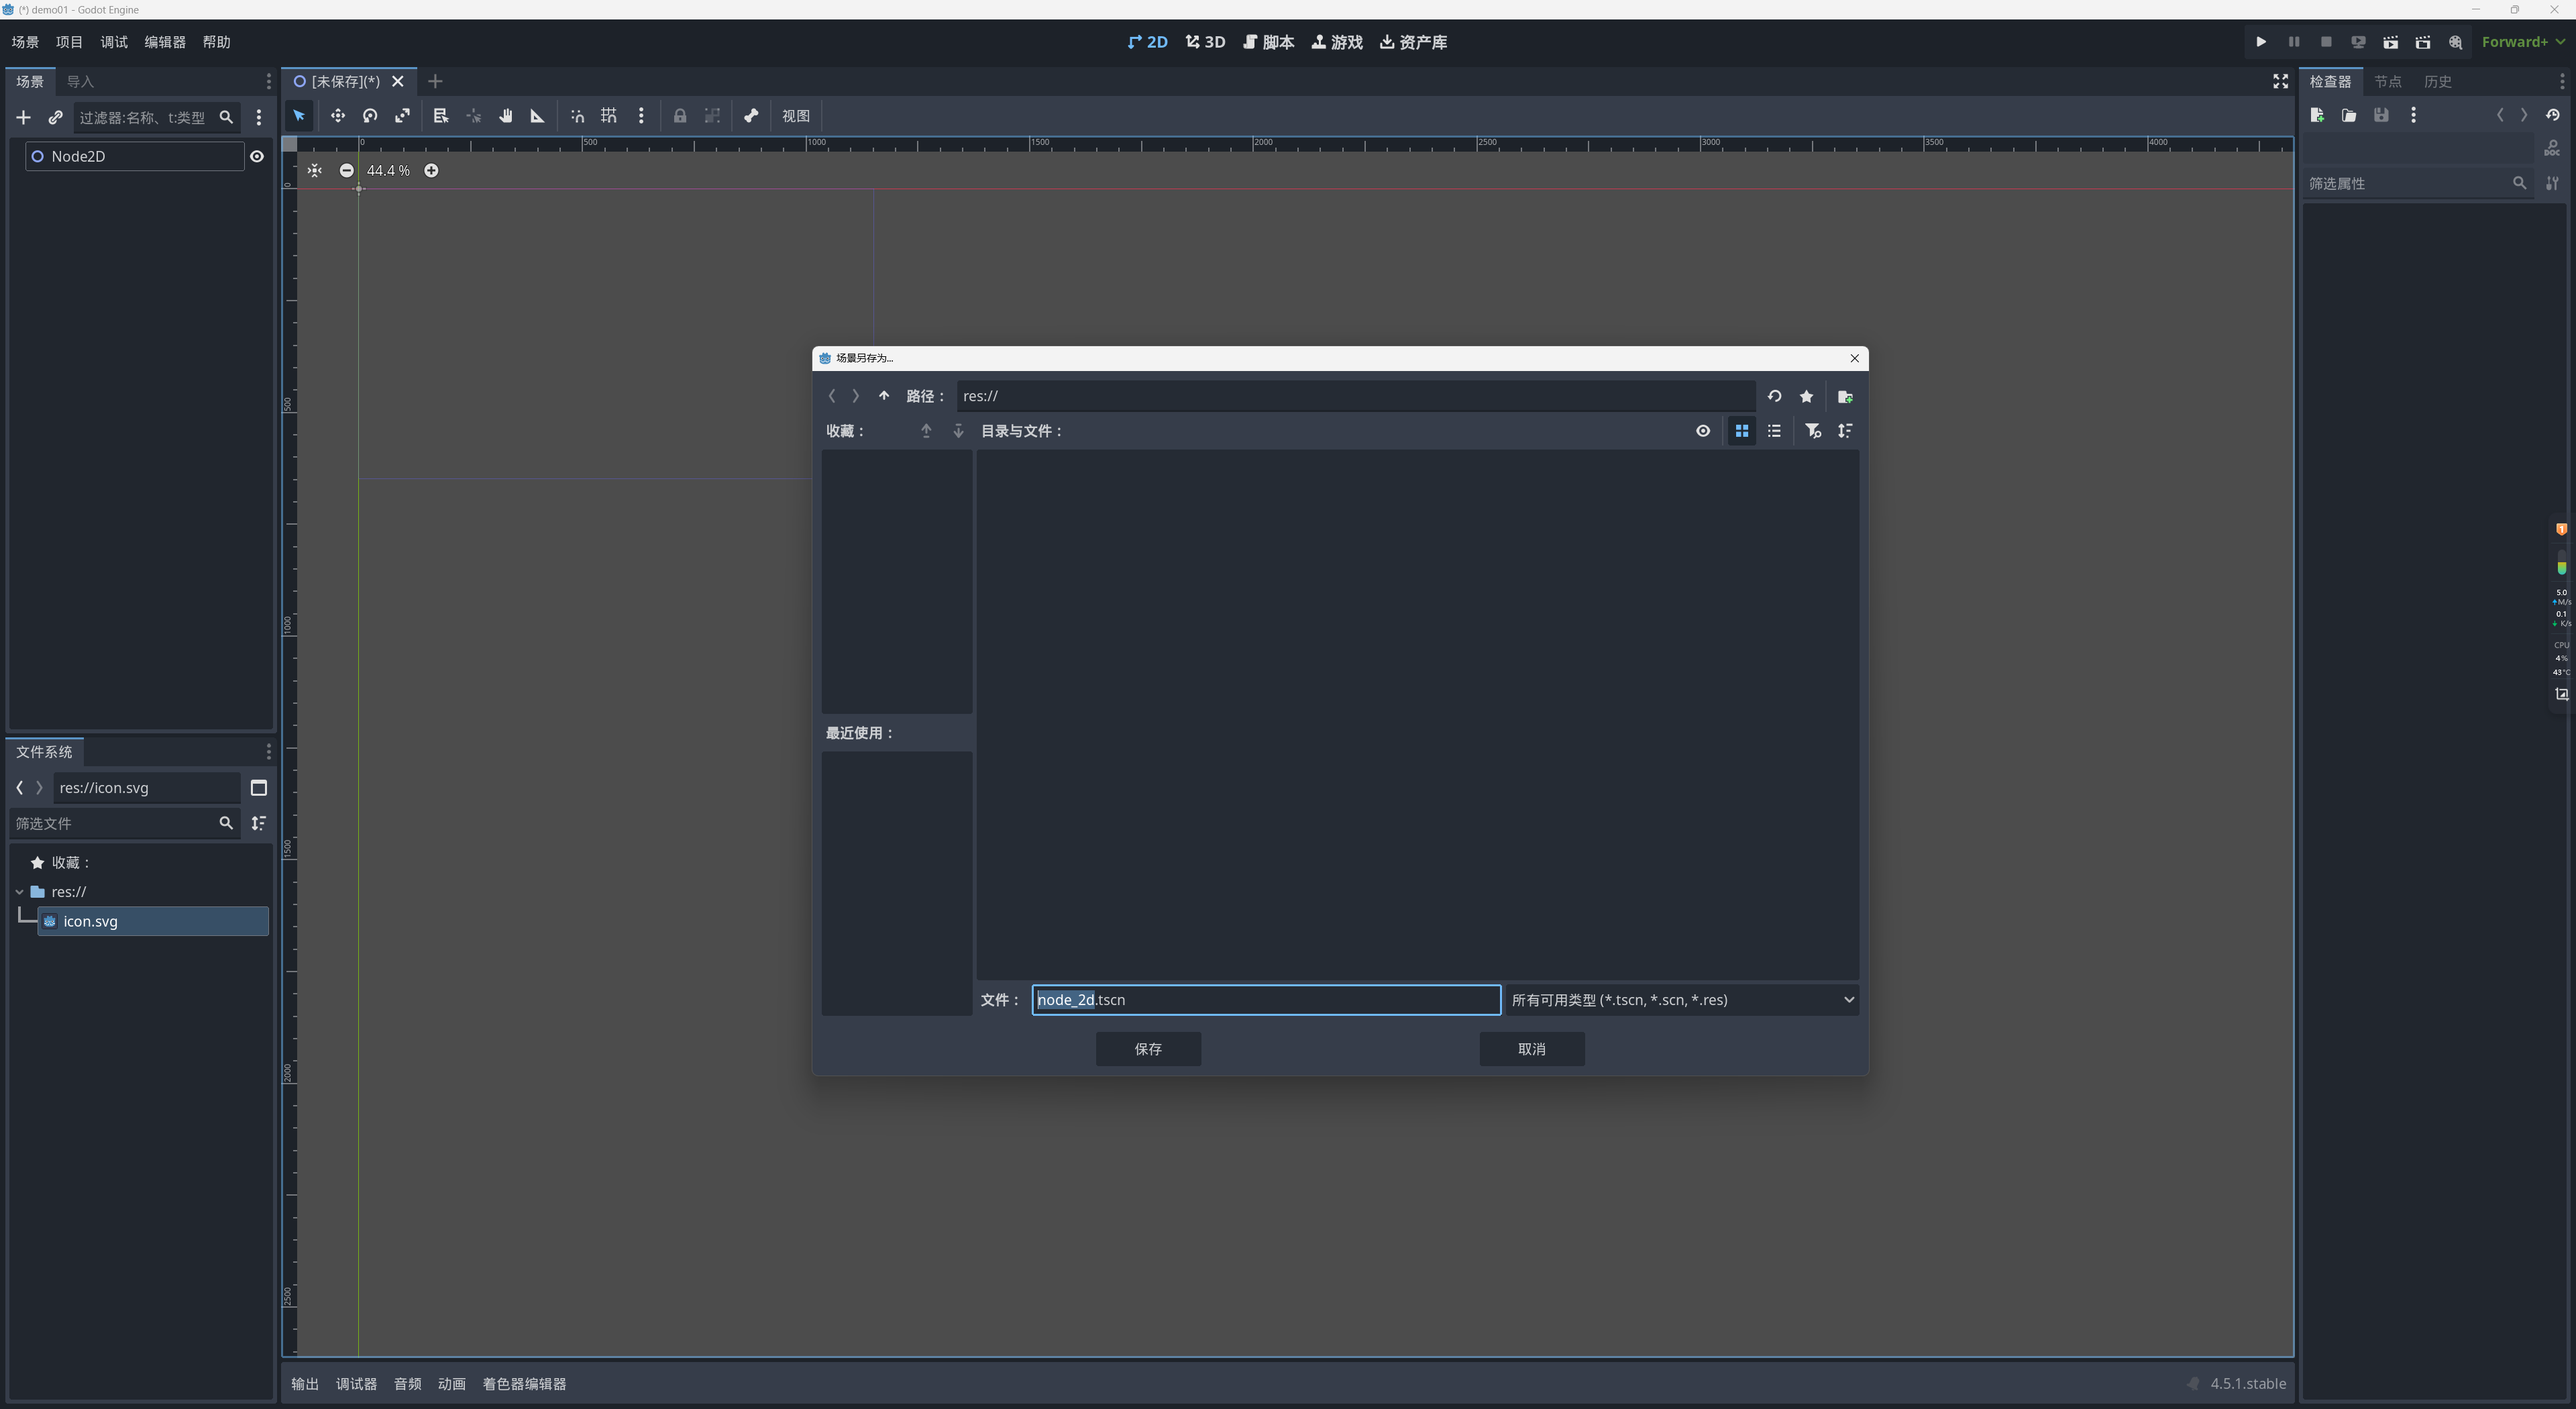Toggle Node2D visibility eye icon

[x=257, y=156]
